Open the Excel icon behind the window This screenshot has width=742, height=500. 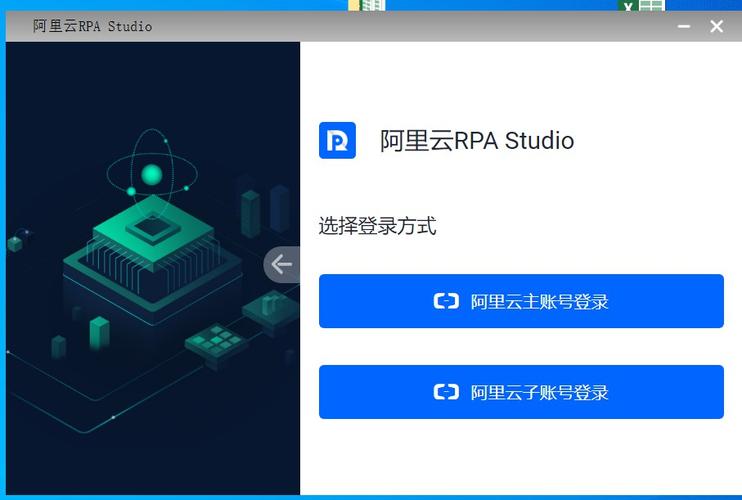coord(642,5)
